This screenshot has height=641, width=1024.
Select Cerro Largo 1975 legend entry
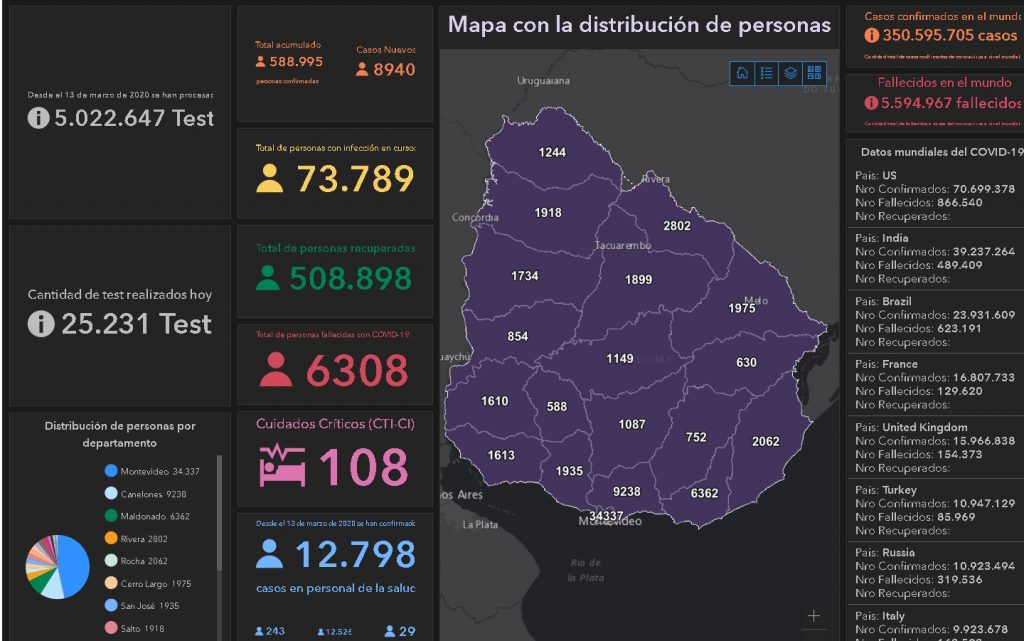(148, 583)
